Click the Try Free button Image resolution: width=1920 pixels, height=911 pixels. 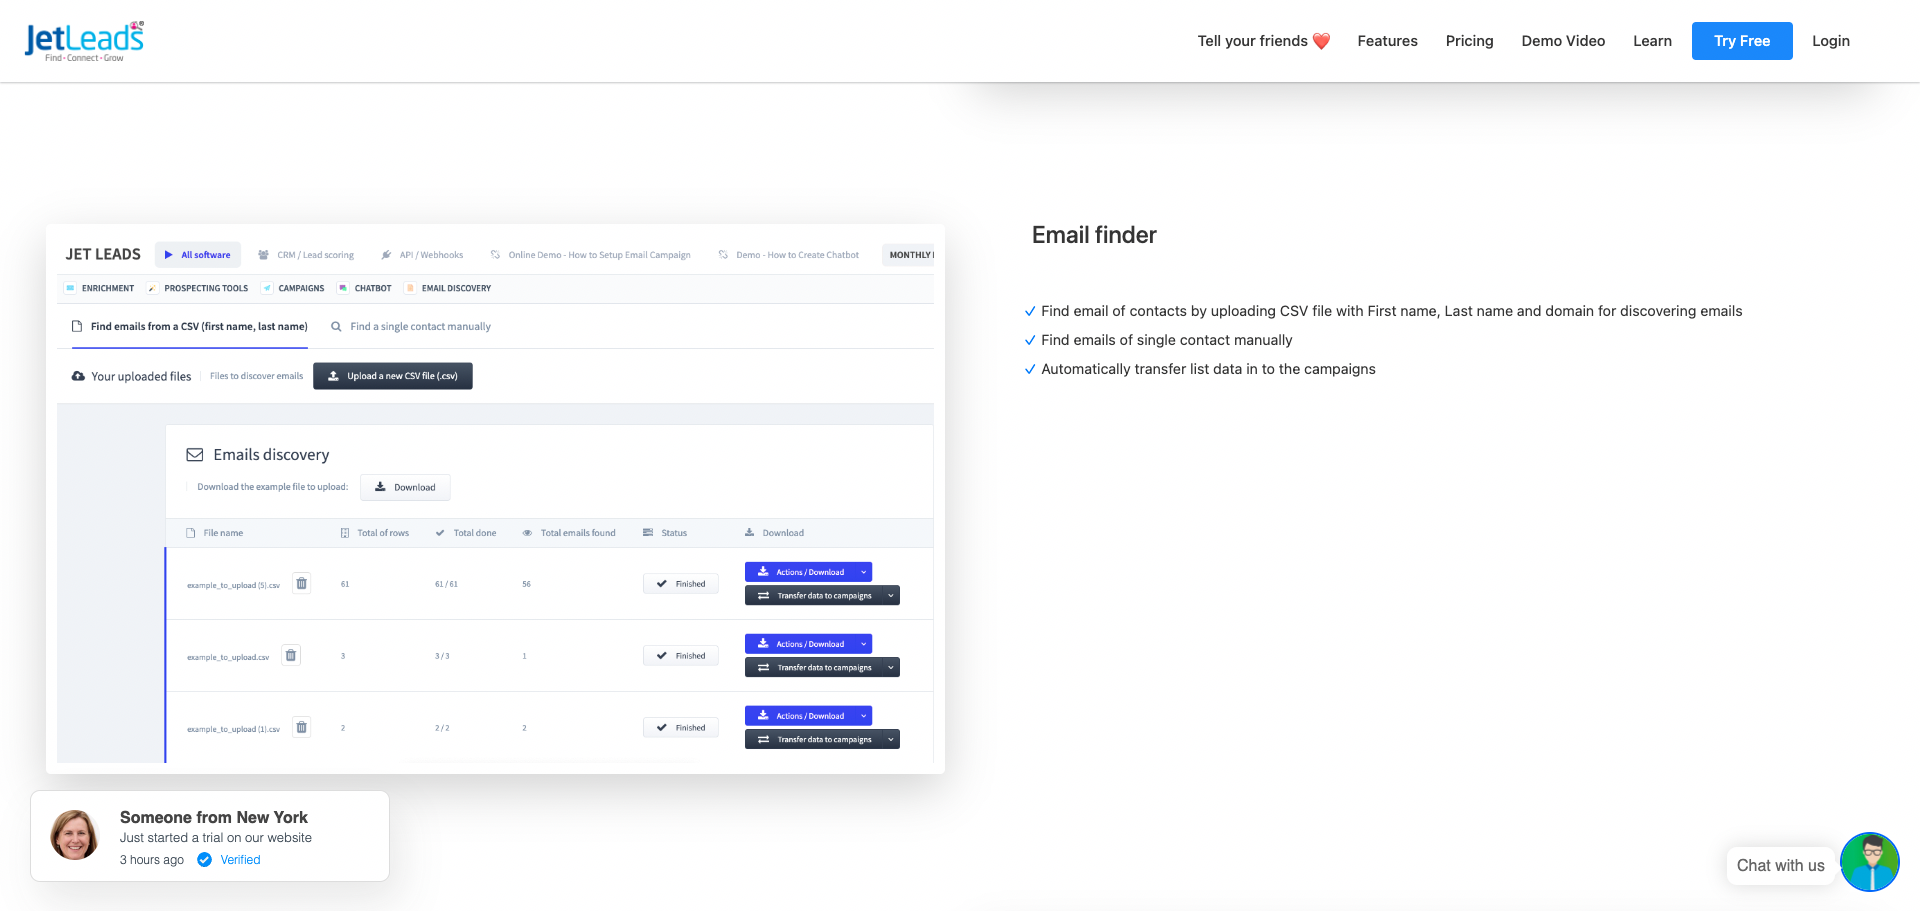click(1742, 41)
